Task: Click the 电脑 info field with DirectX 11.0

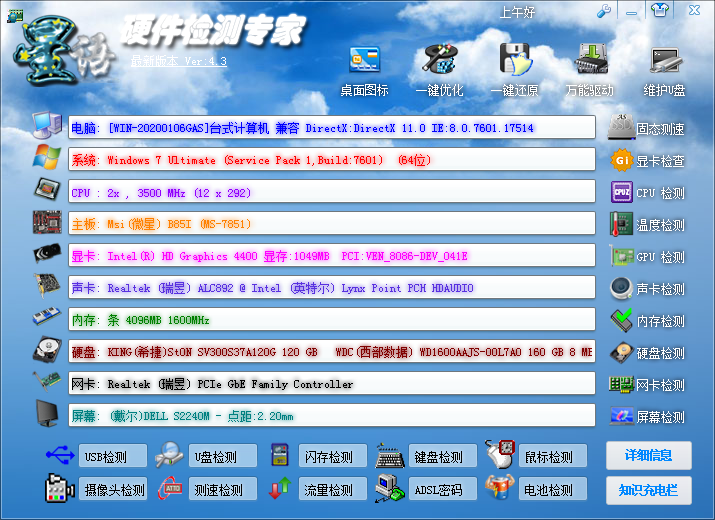Action: 332,127
